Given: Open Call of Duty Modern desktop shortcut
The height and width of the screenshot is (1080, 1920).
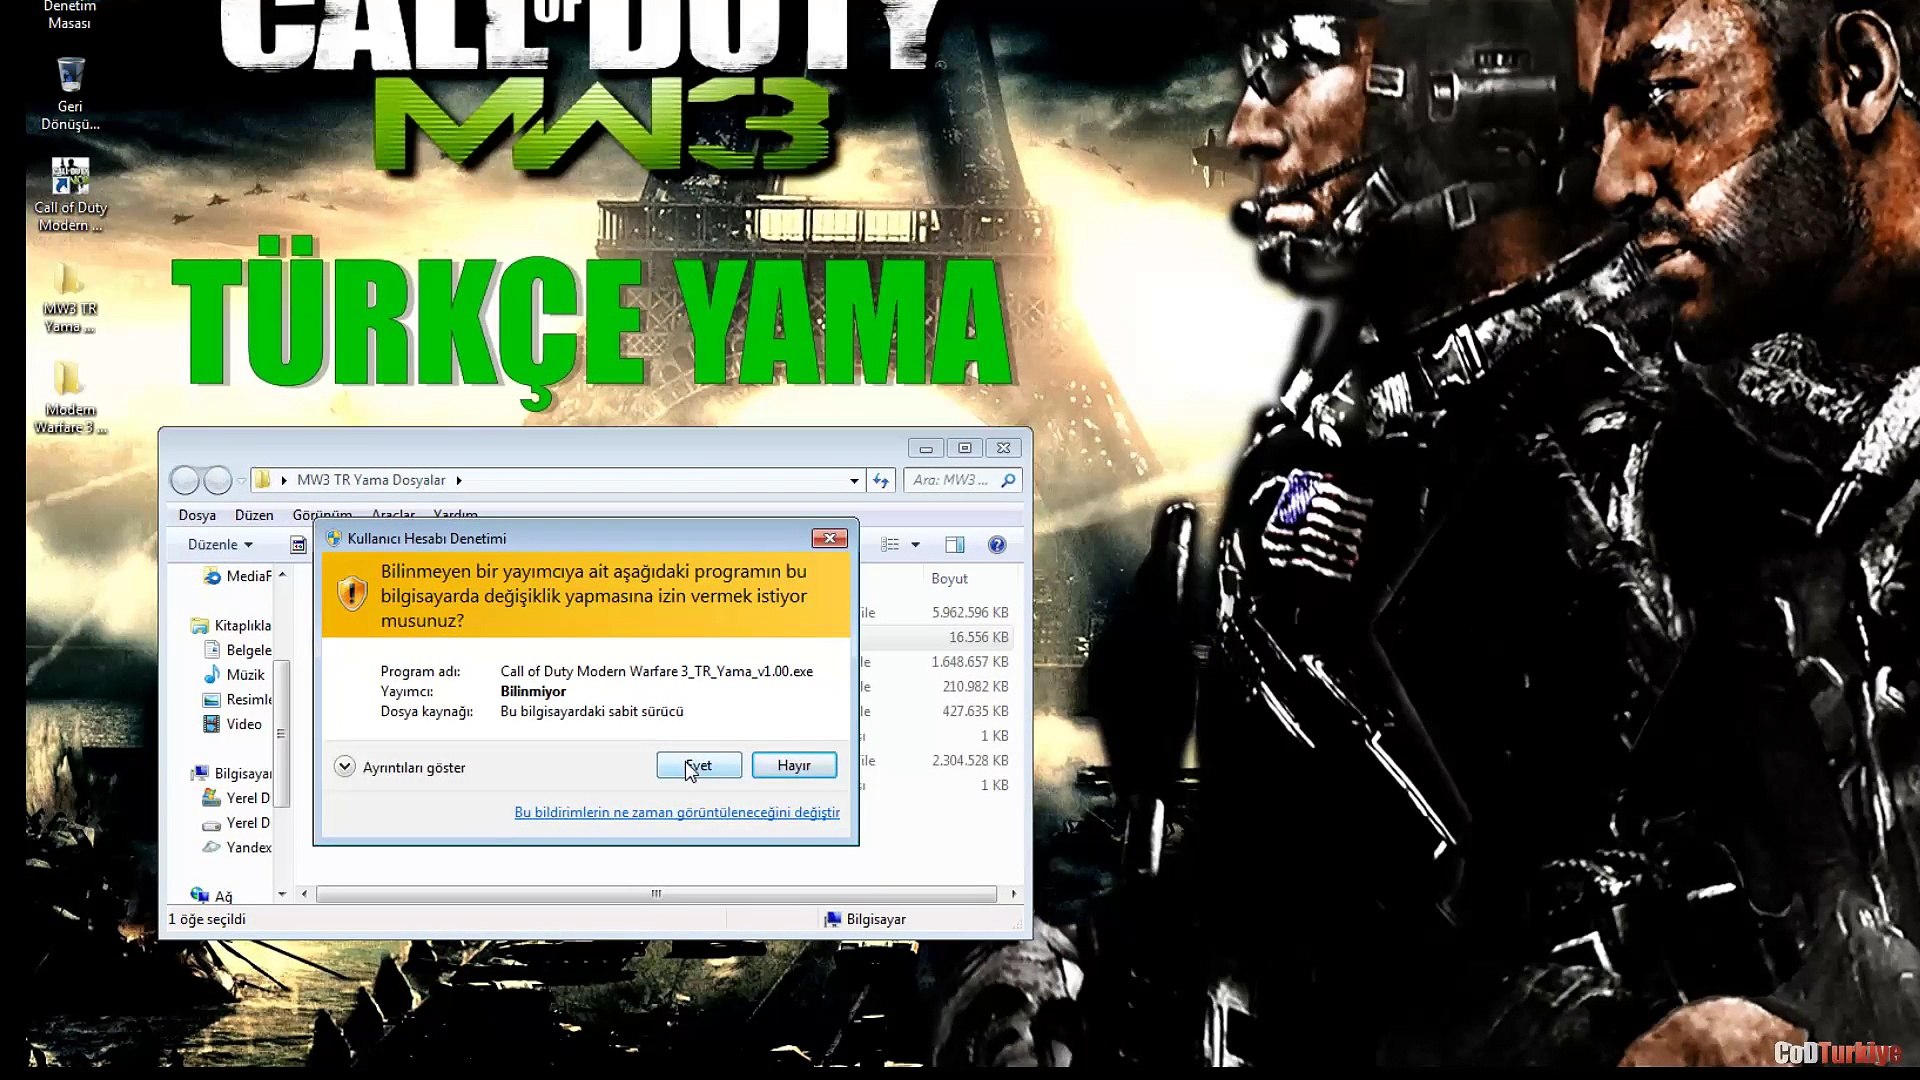Looking at the screenshot, I should 70,178.
